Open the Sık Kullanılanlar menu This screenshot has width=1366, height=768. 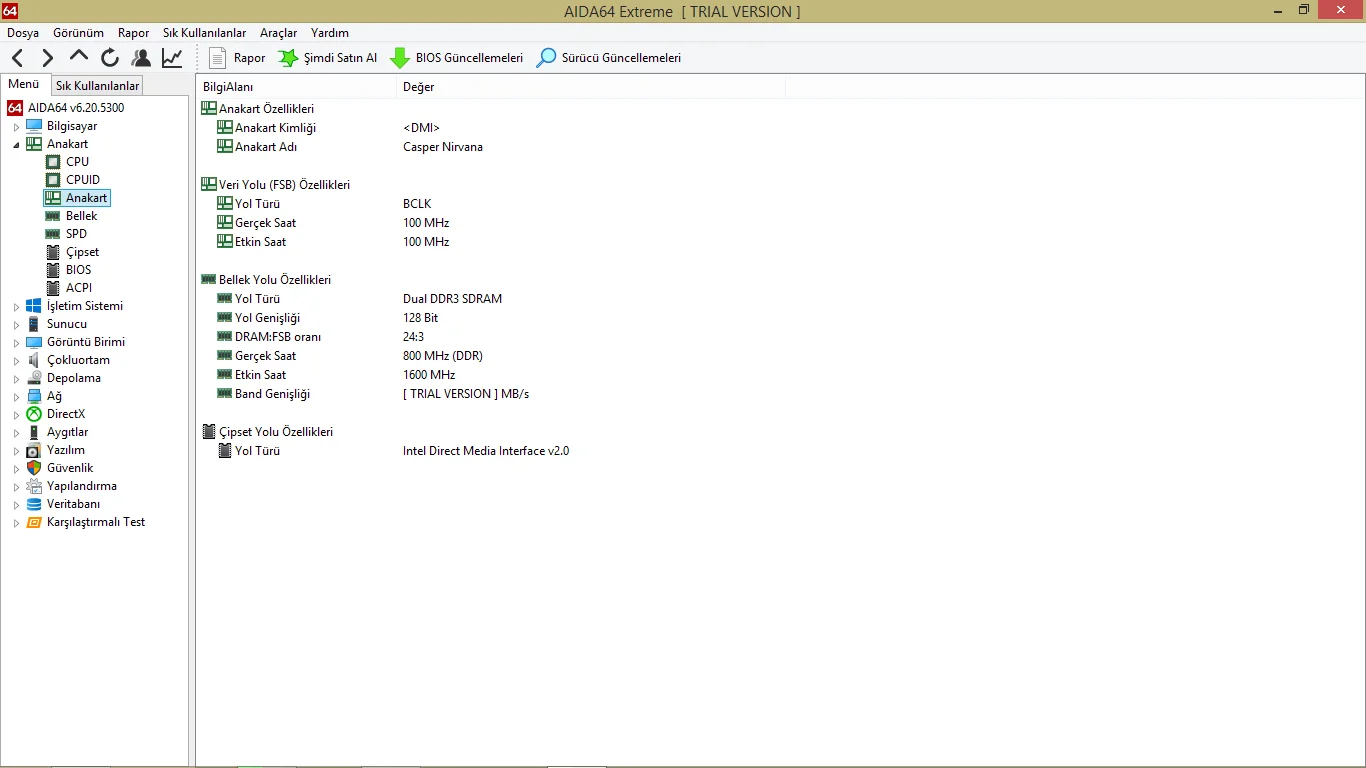(204, 33)
